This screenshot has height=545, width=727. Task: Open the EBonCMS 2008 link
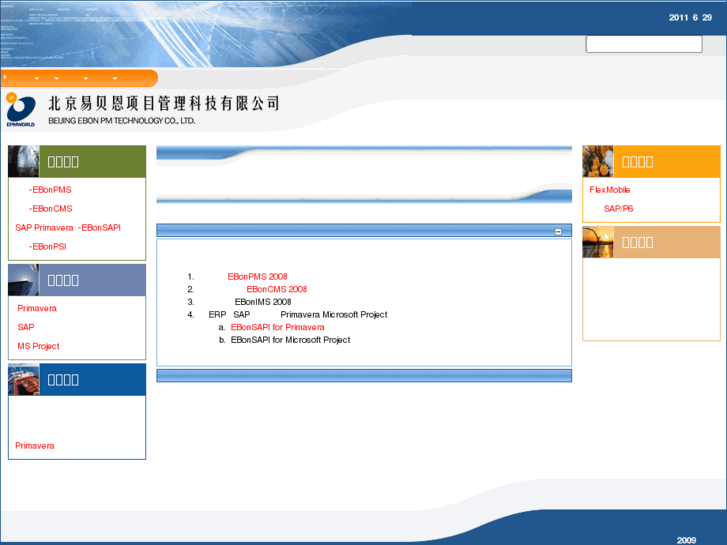[x=277, y=289]
